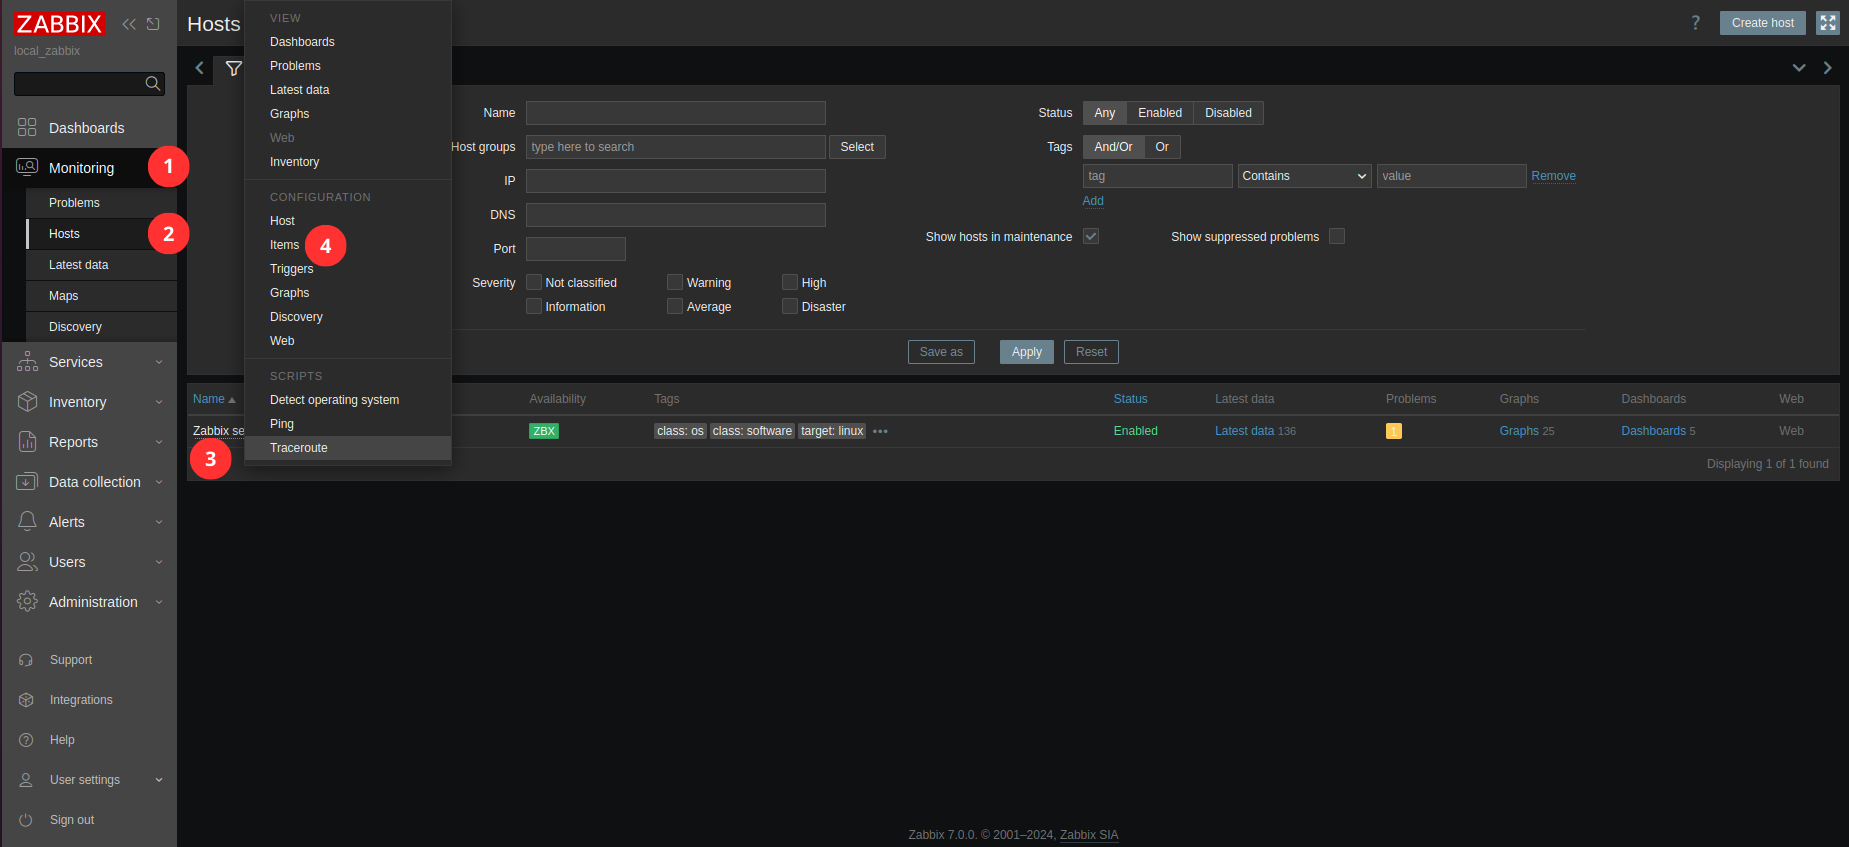Open help via top question mark
This screenshot has height=847, width=1849.
(x=1695, y=23)
